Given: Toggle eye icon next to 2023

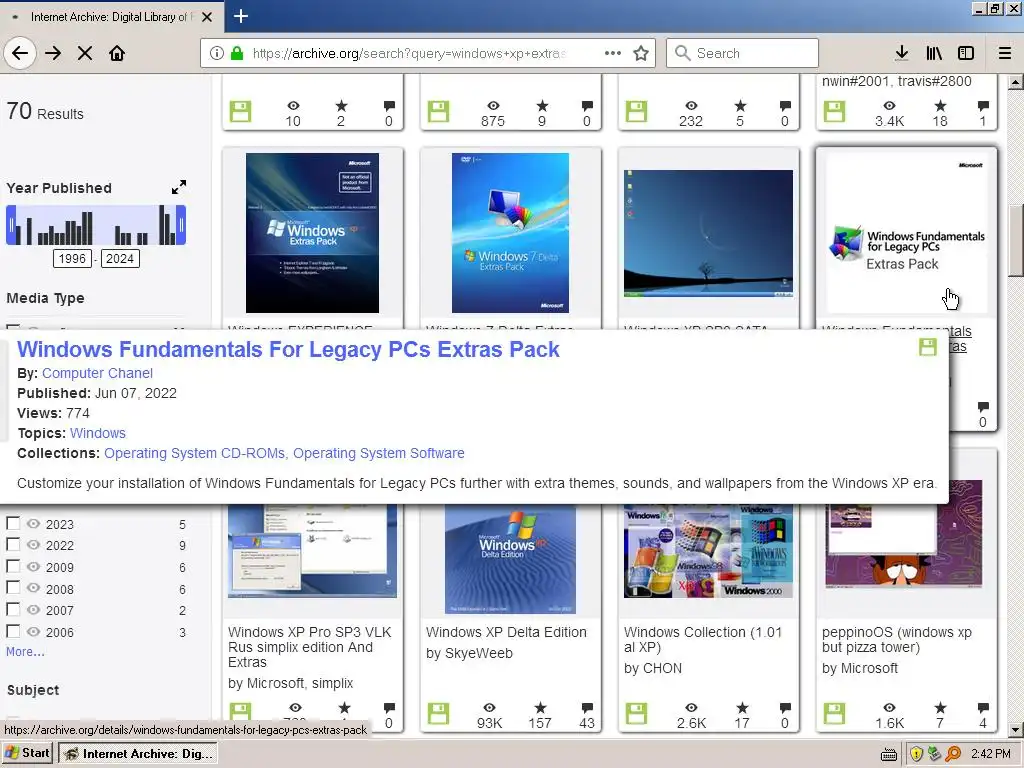Looking at the screenshot, I should coord(33,524).
